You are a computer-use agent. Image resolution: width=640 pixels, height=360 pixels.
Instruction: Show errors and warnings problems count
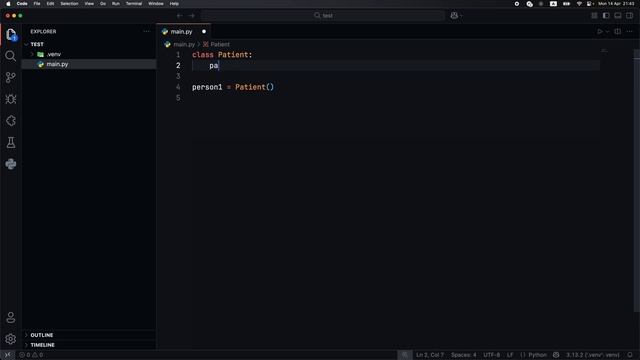click(x=31, y=355)
